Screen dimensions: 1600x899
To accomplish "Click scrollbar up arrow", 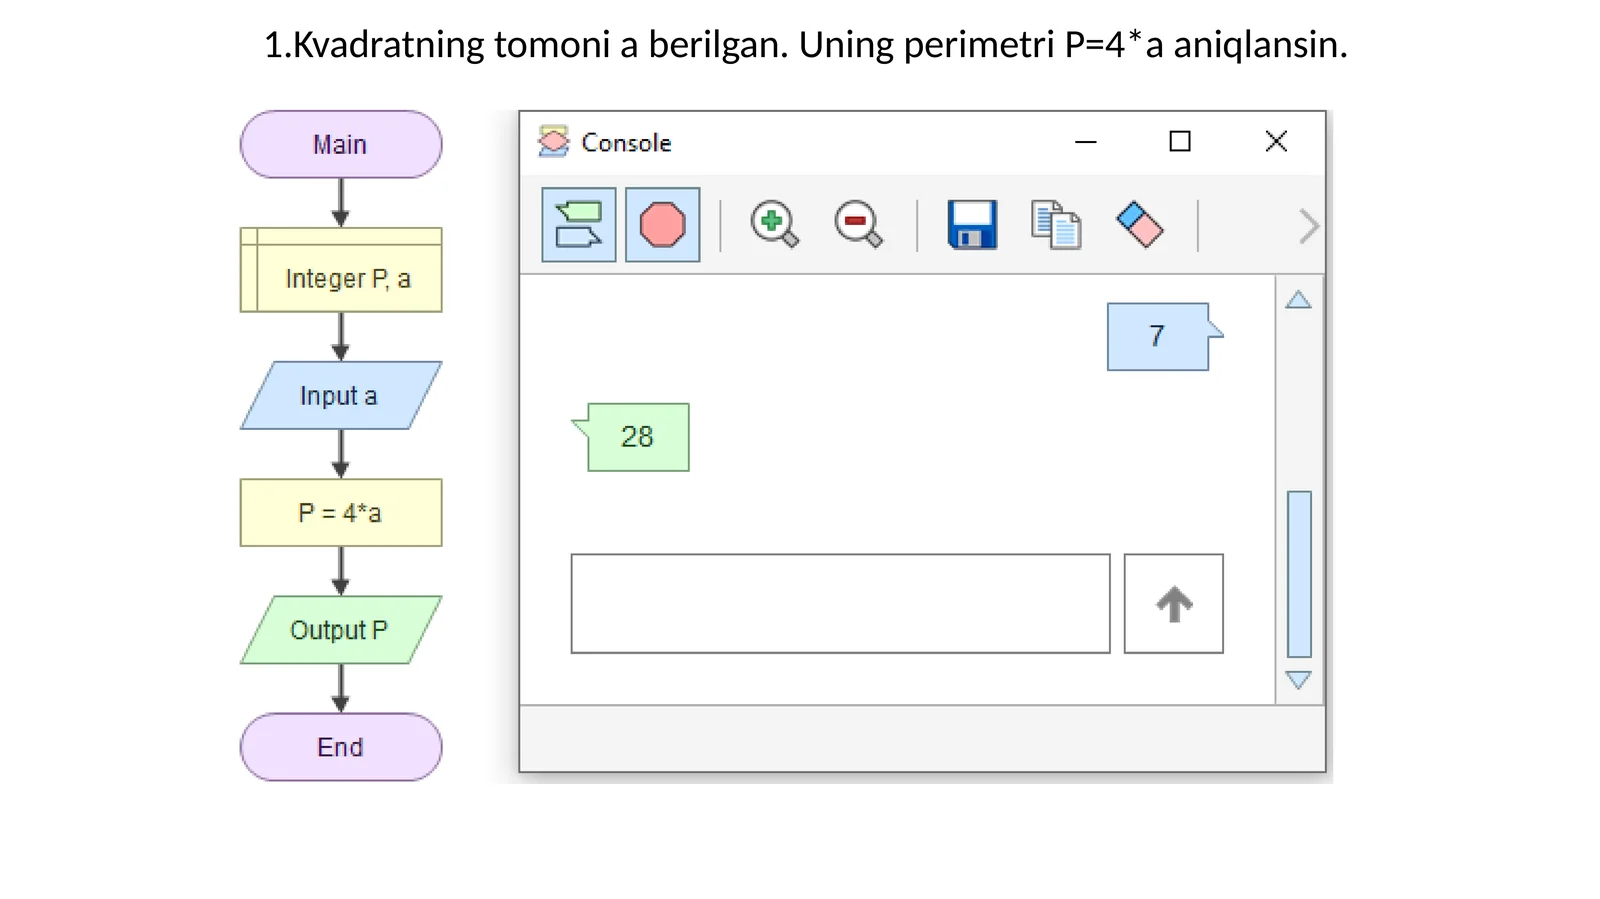I will pyautogui.click(x=1298, y=298).
